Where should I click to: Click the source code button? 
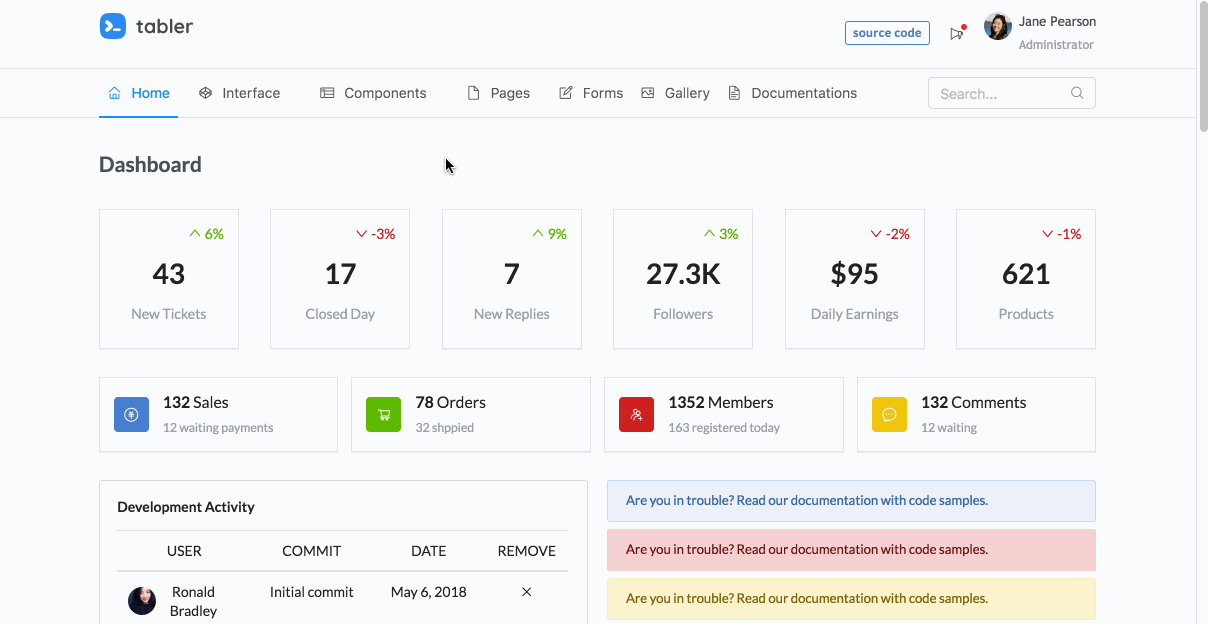coord(887,33)
